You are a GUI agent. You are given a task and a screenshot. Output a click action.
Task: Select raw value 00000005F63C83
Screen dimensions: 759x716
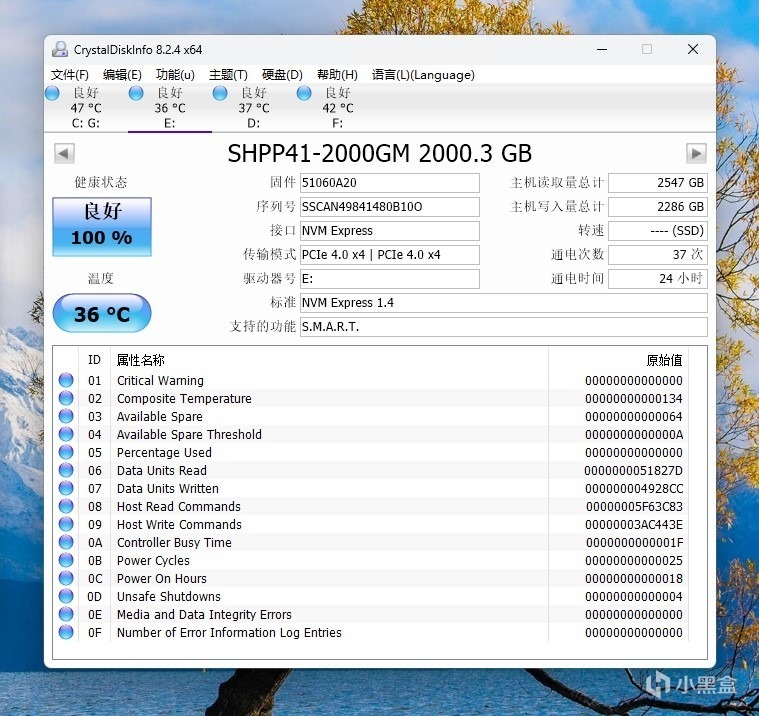coord(634,506)
